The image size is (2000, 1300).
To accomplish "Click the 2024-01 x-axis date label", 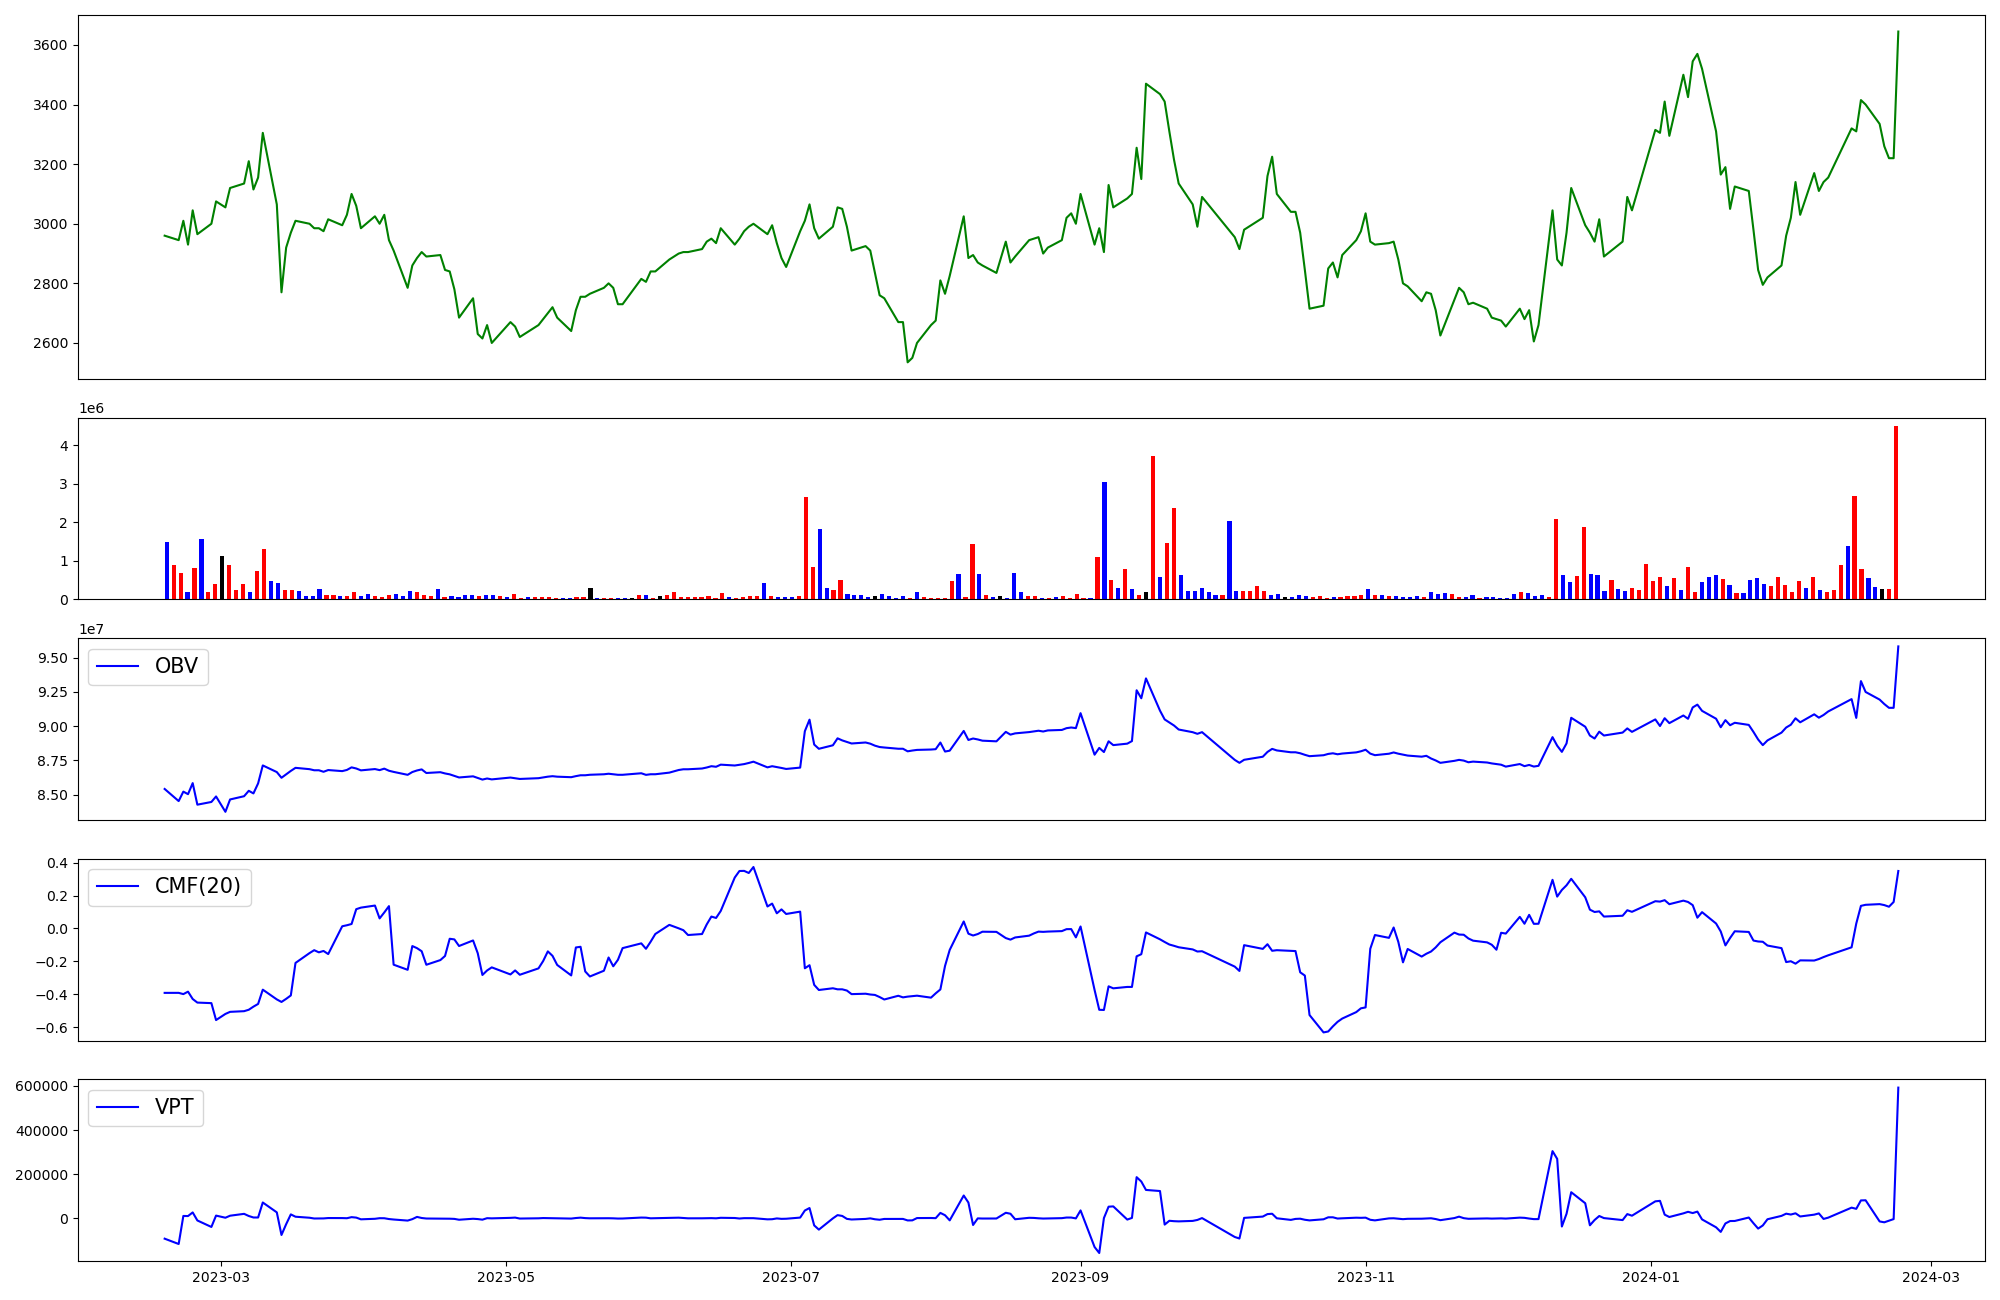I will [1651, 1277].
